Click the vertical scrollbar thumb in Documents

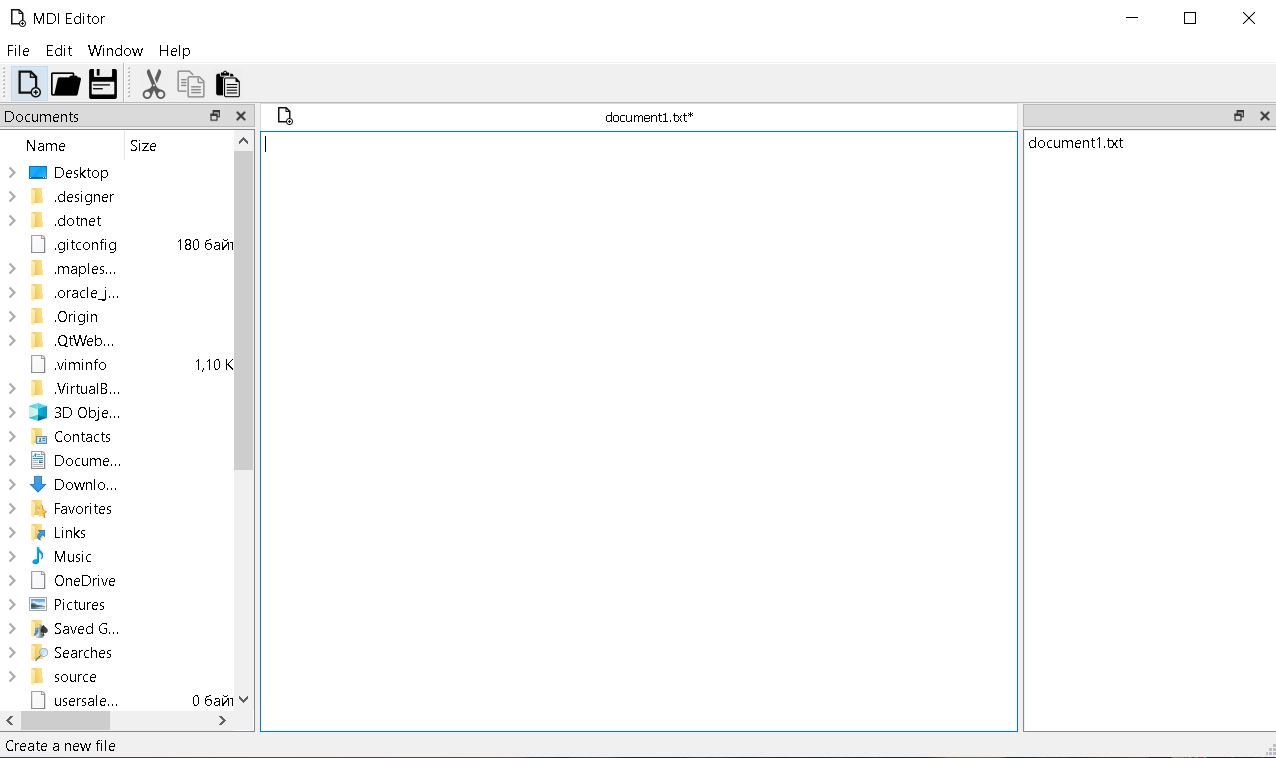243,310
